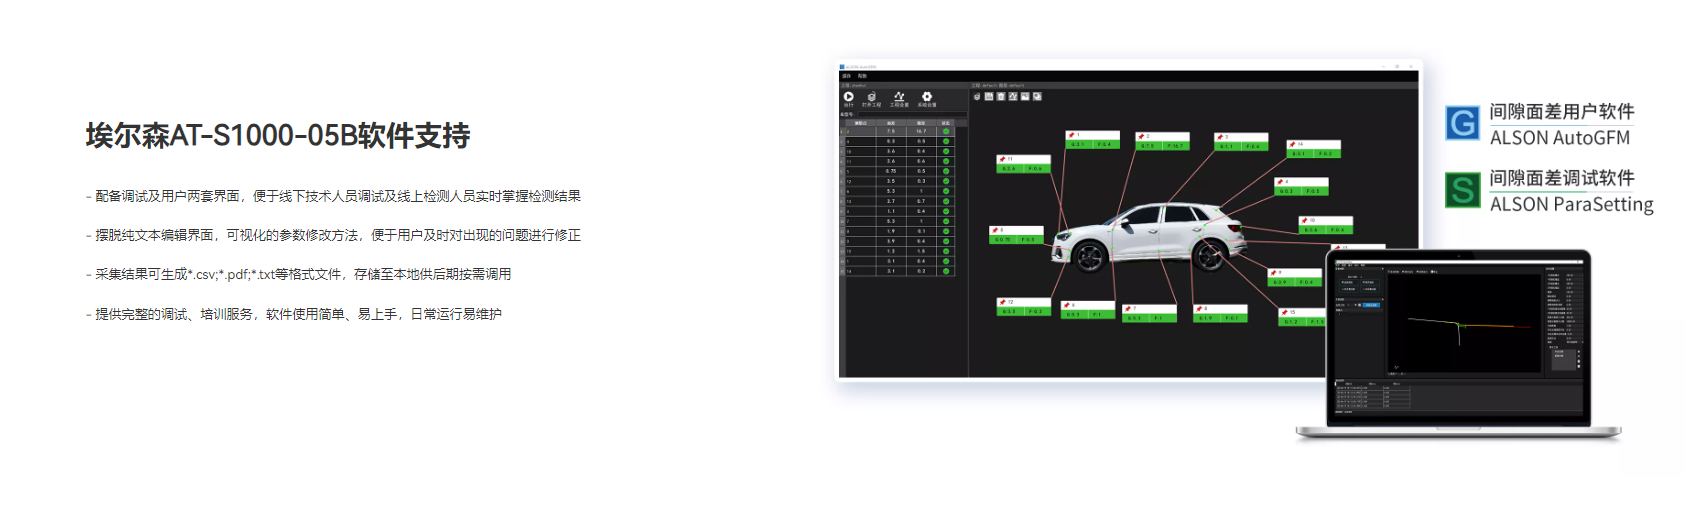Select the table cell showing 0.75
Image resolution: width=1702 pixels, height=526 pixels.
(891, 171)
